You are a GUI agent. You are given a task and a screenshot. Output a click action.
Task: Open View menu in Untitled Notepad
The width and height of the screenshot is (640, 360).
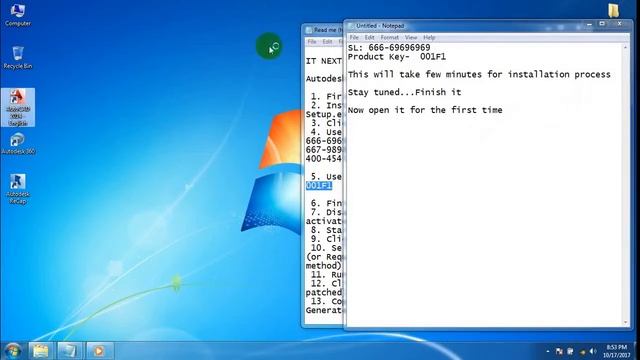tap(411, 38)
